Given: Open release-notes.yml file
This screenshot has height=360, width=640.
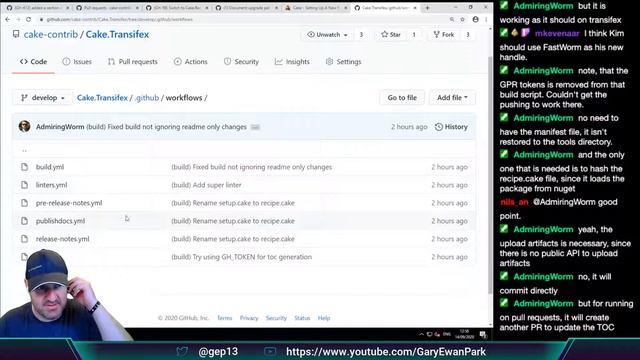Looking at the screenshot, I should (x=62, y=239).
